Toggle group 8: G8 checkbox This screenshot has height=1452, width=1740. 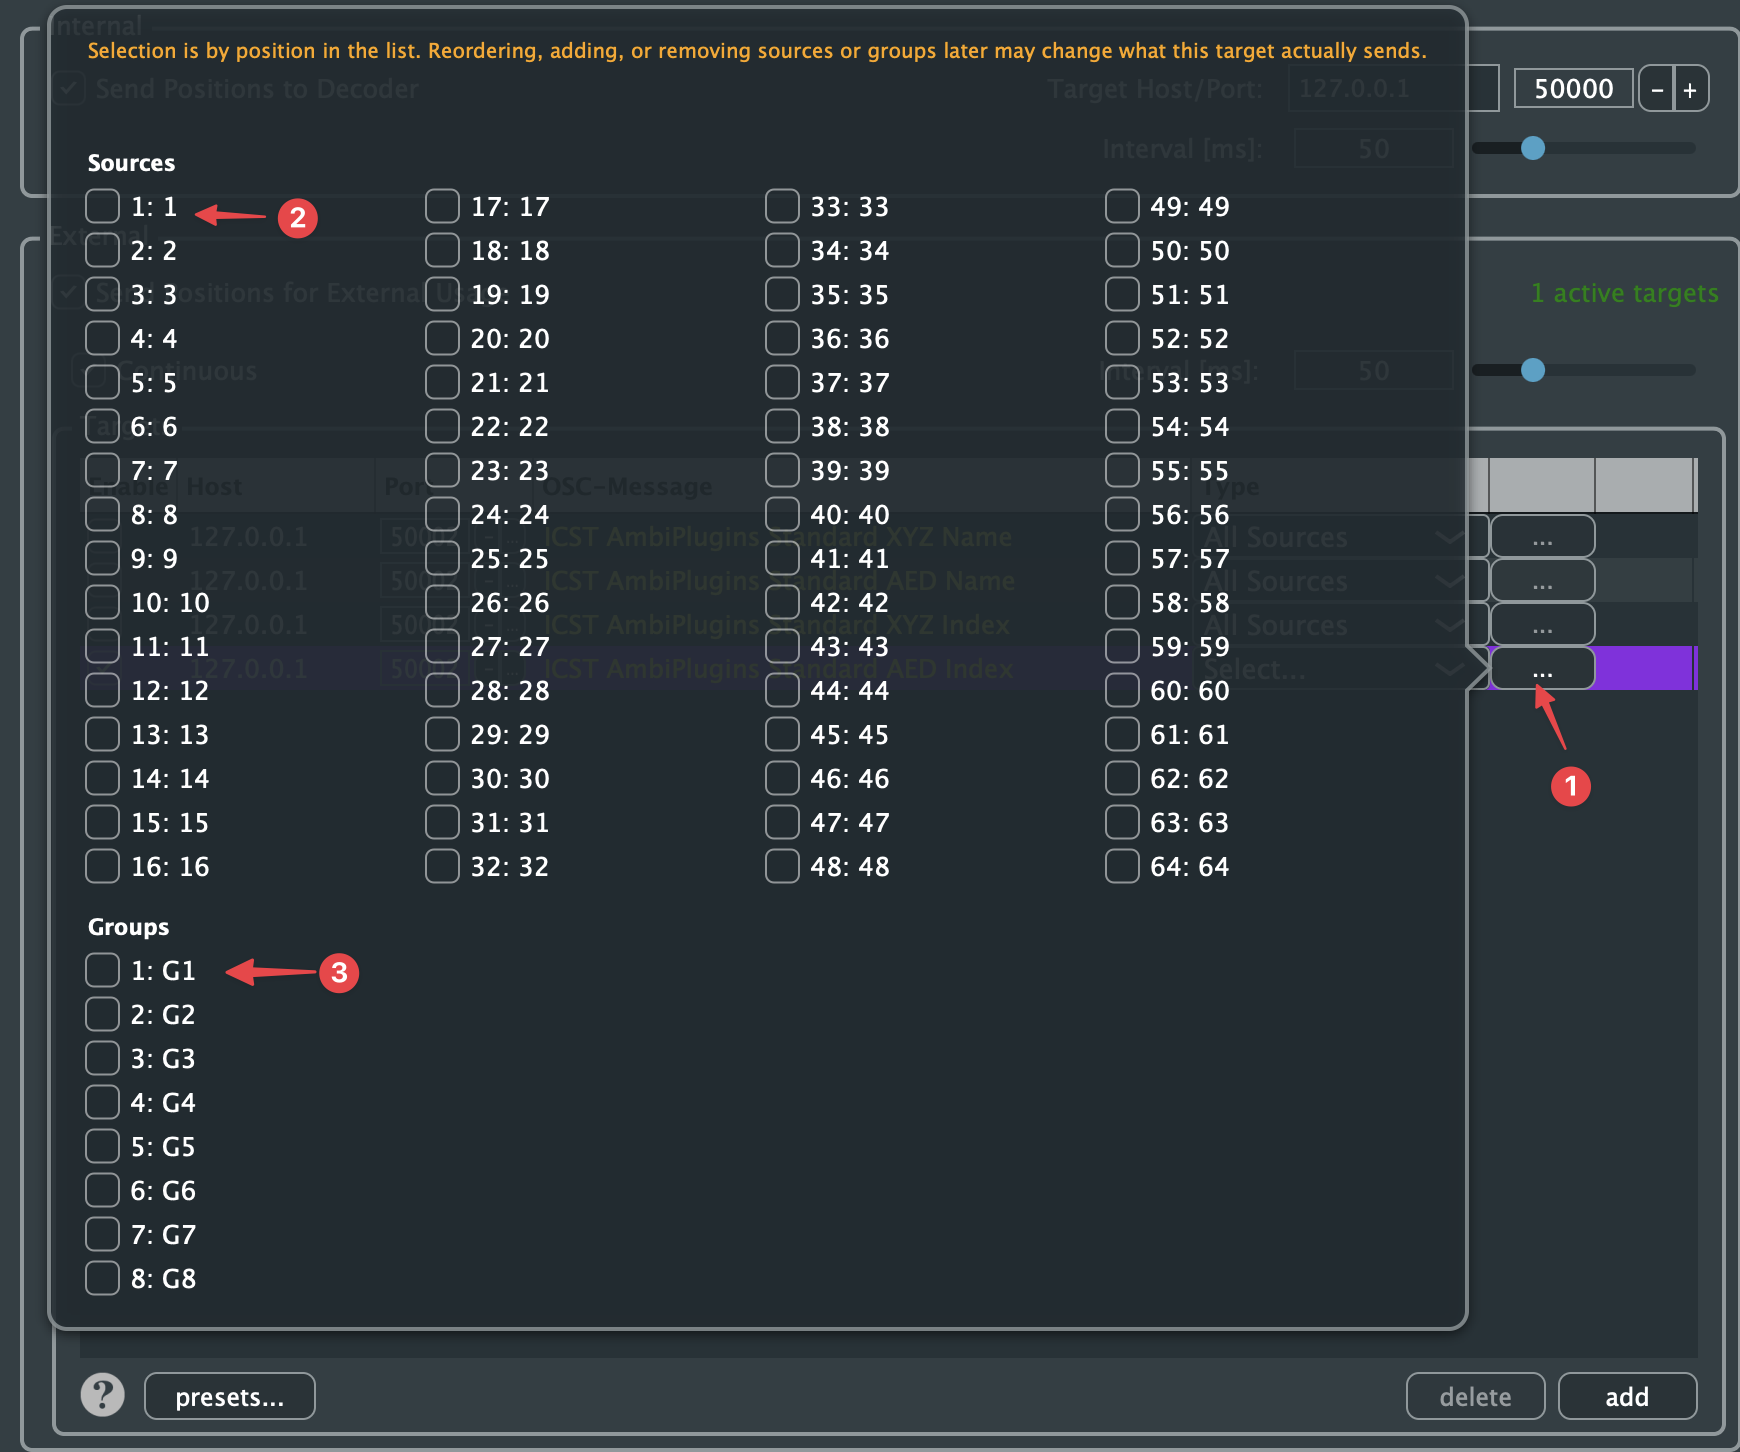pos(102,1278)
